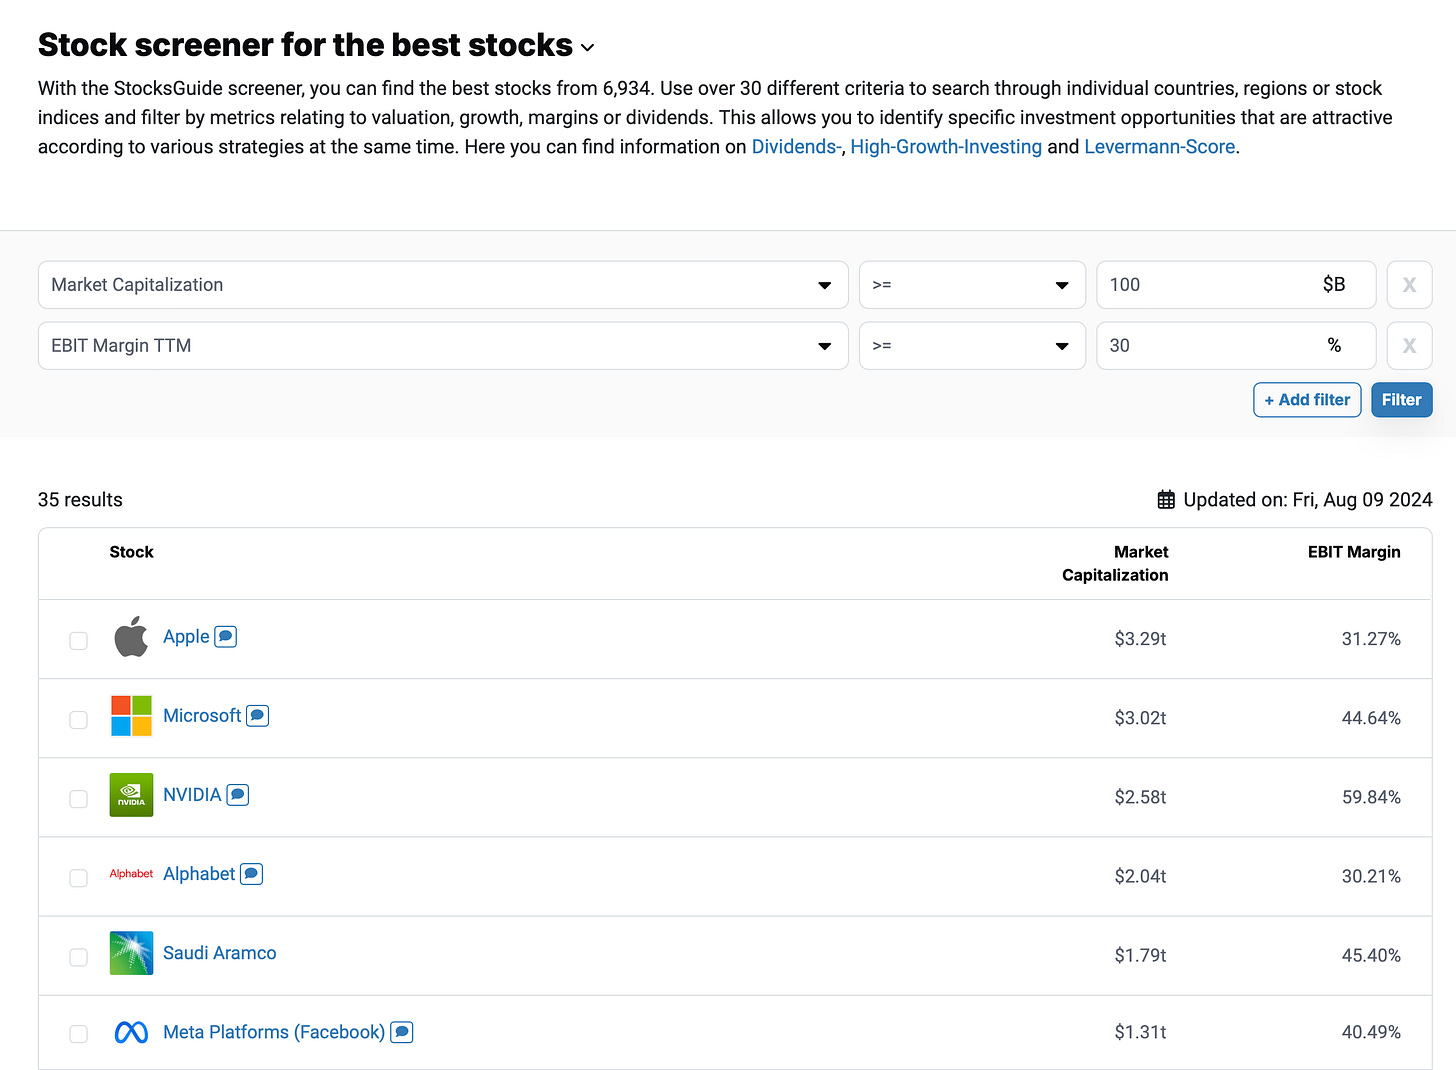
Task: Sort by the Stock column header
Action: point(131,552)
